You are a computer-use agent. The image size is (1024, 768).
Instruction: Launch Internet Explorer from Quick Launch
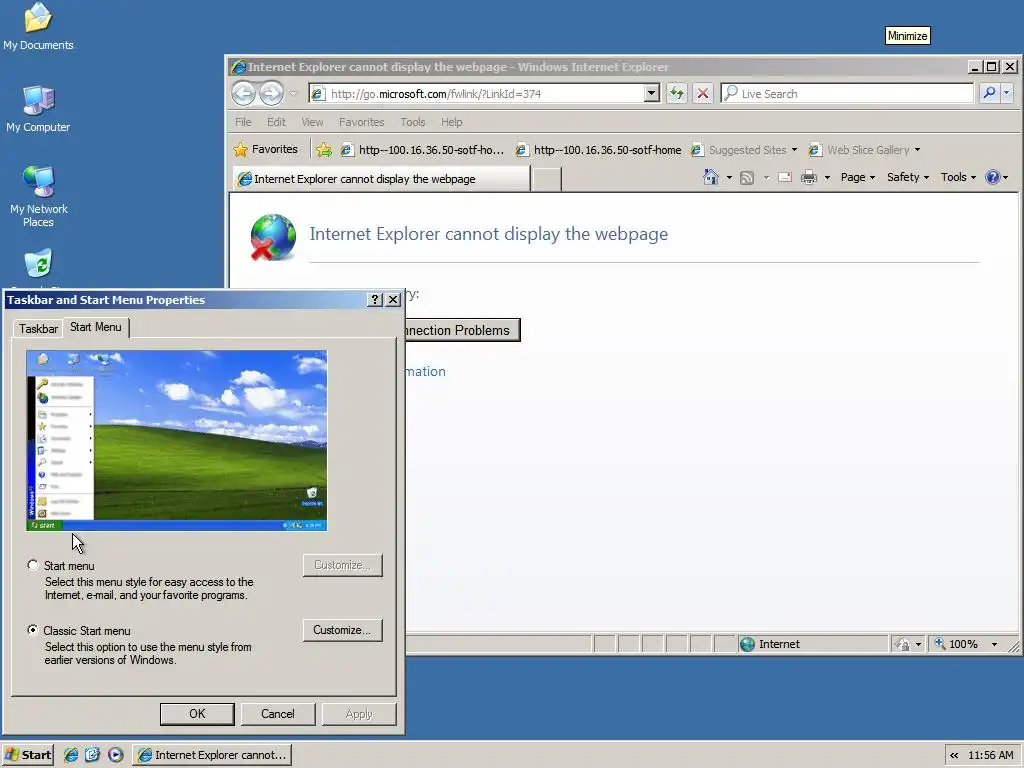pos(71,755)
